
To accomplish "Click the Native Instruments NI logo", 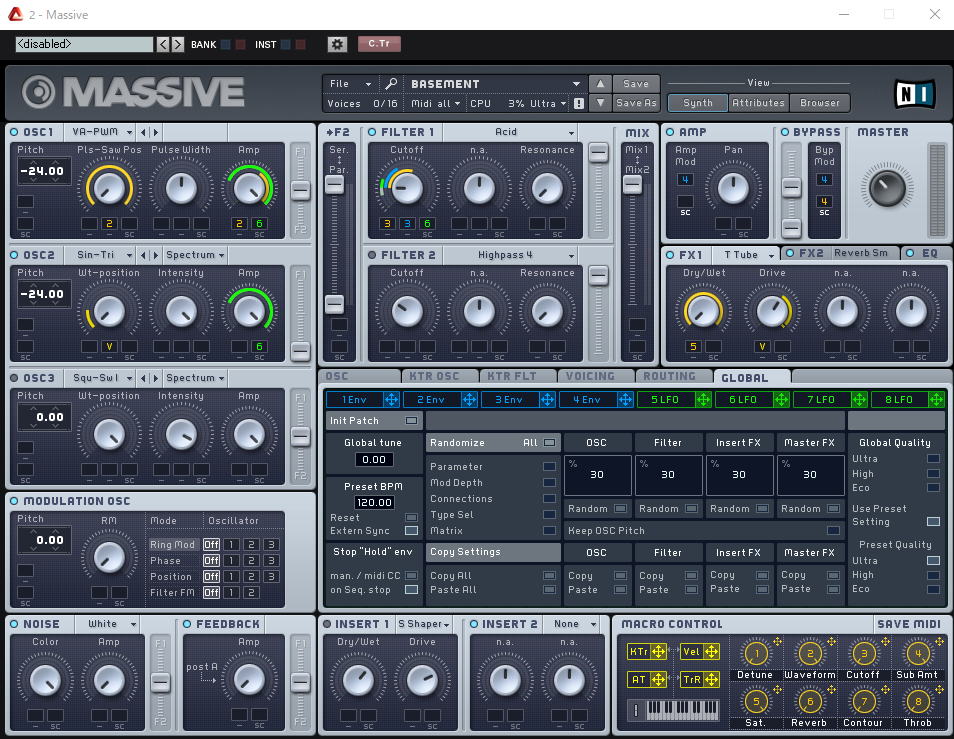I will click(914, 94).
